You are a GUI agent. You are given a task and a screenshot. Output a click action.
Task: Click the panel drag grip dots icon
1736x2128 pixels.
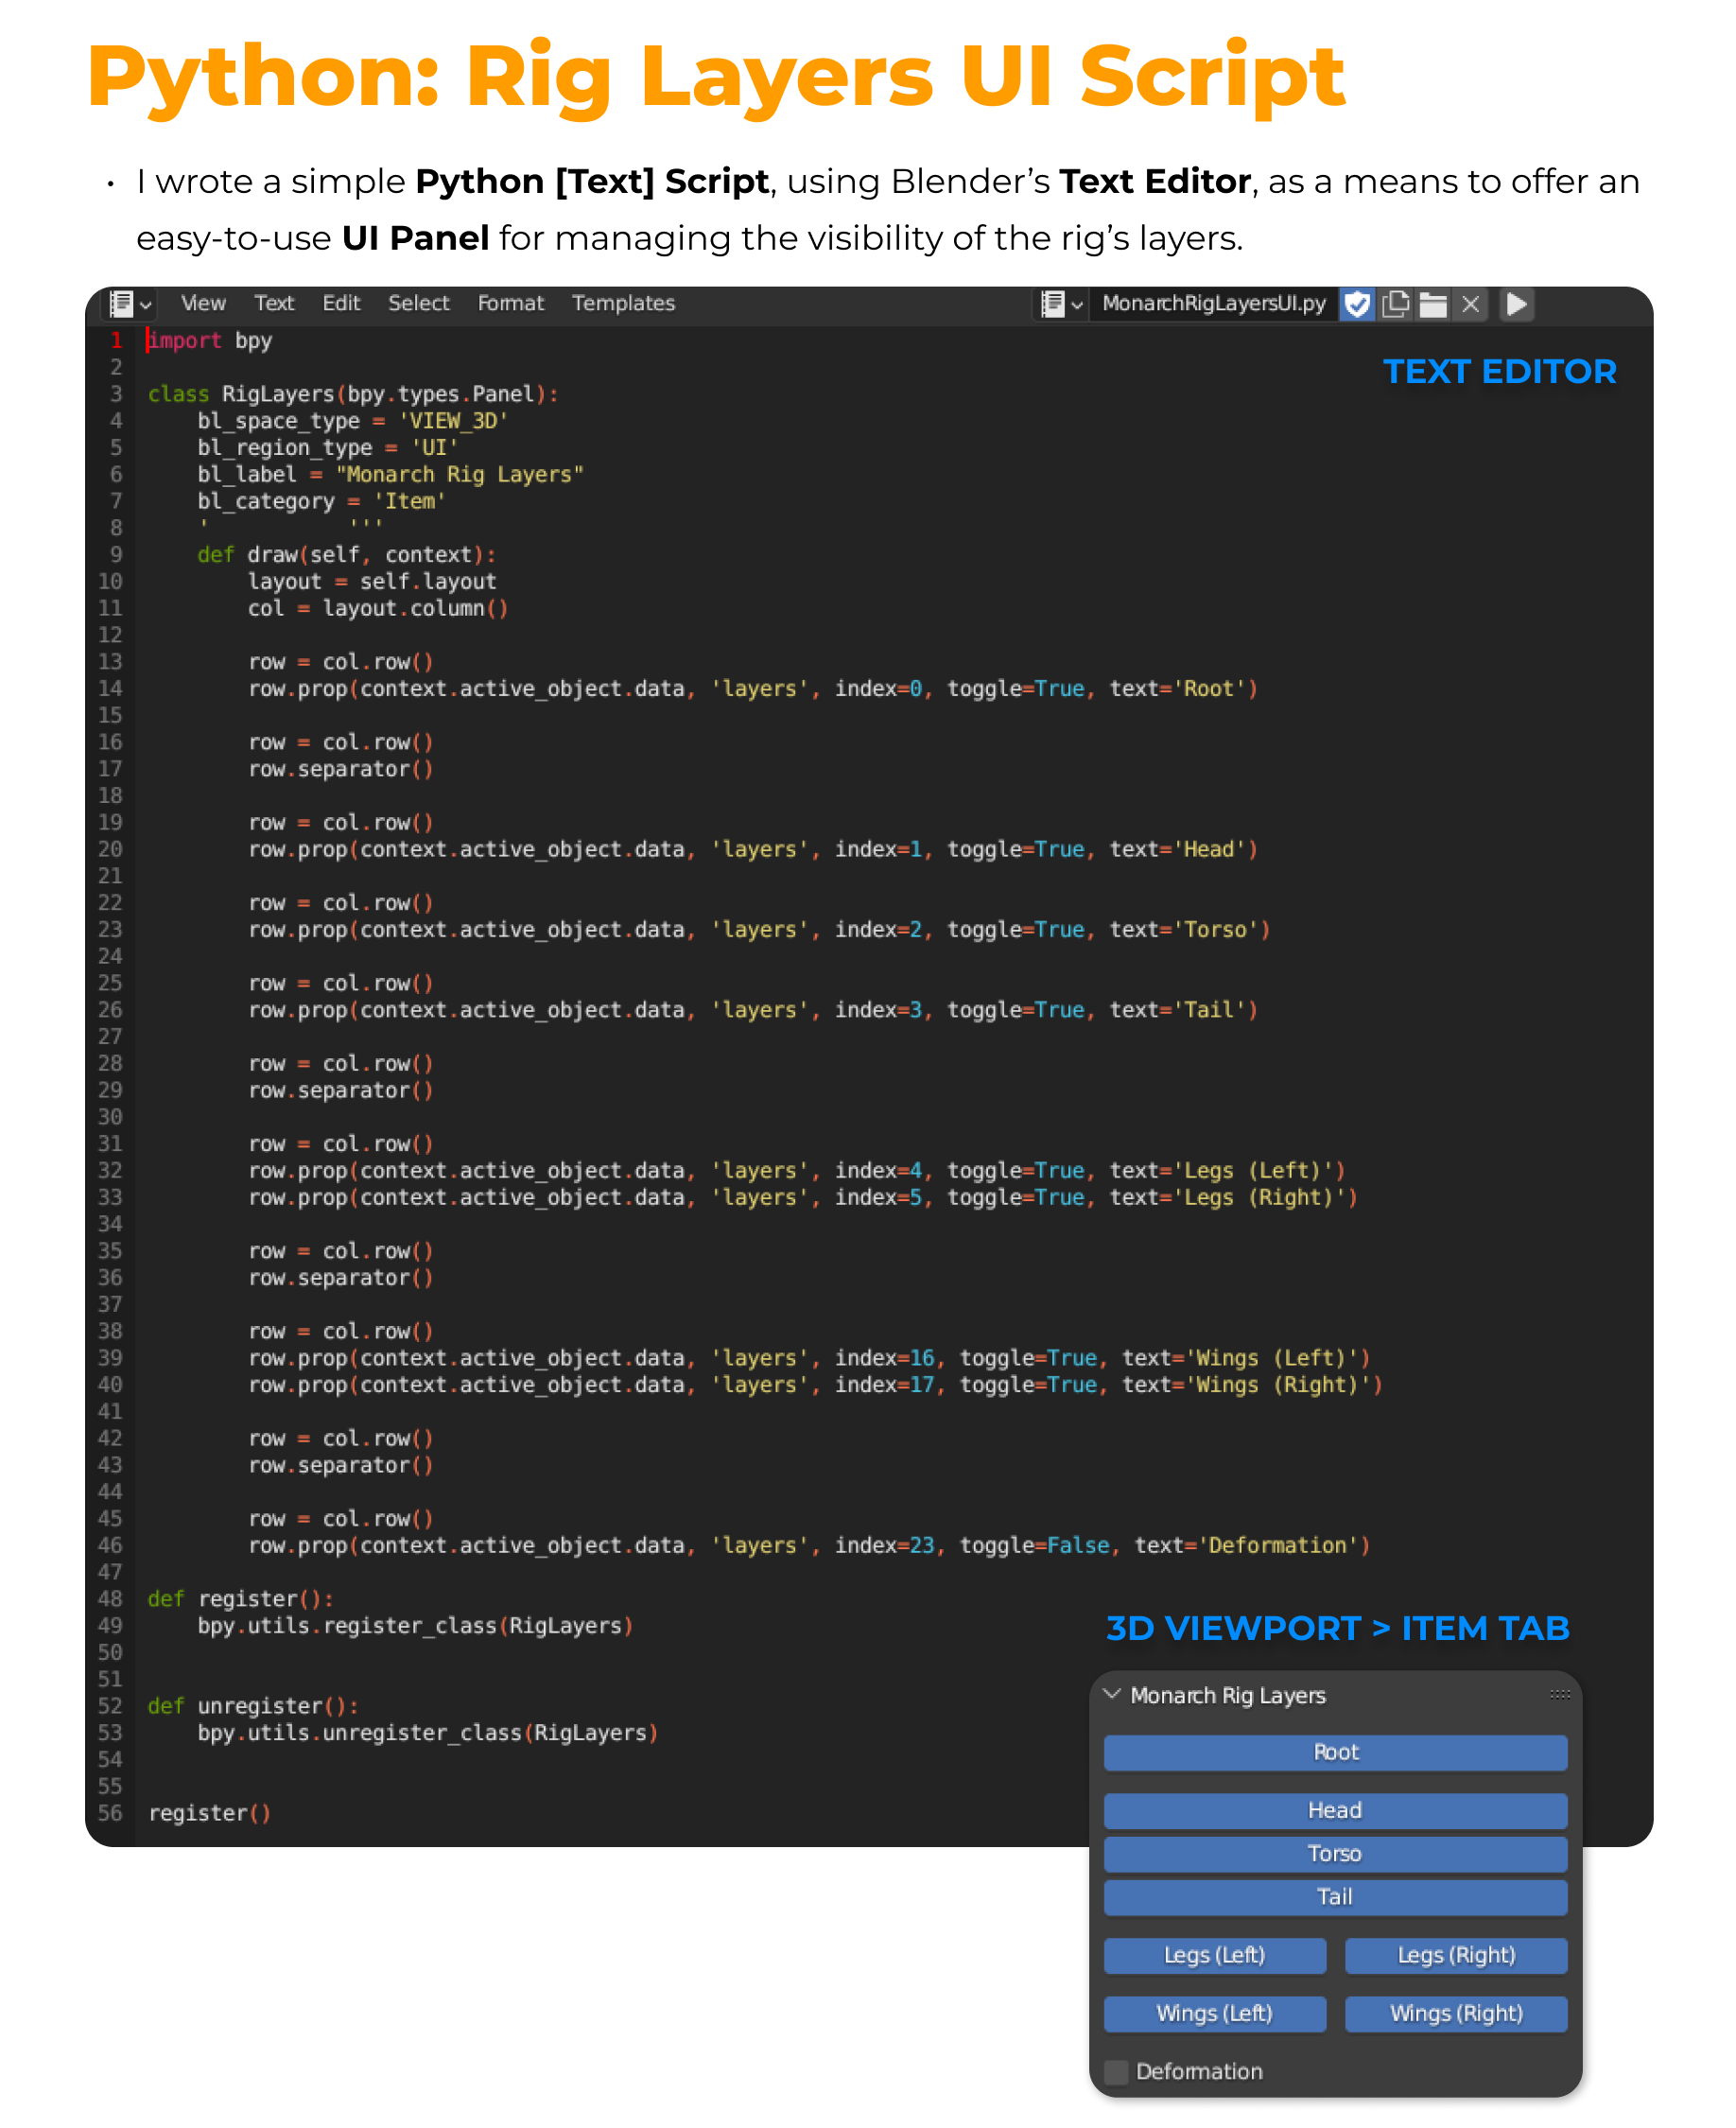pyautogui.click(x=1559, y=1694)
